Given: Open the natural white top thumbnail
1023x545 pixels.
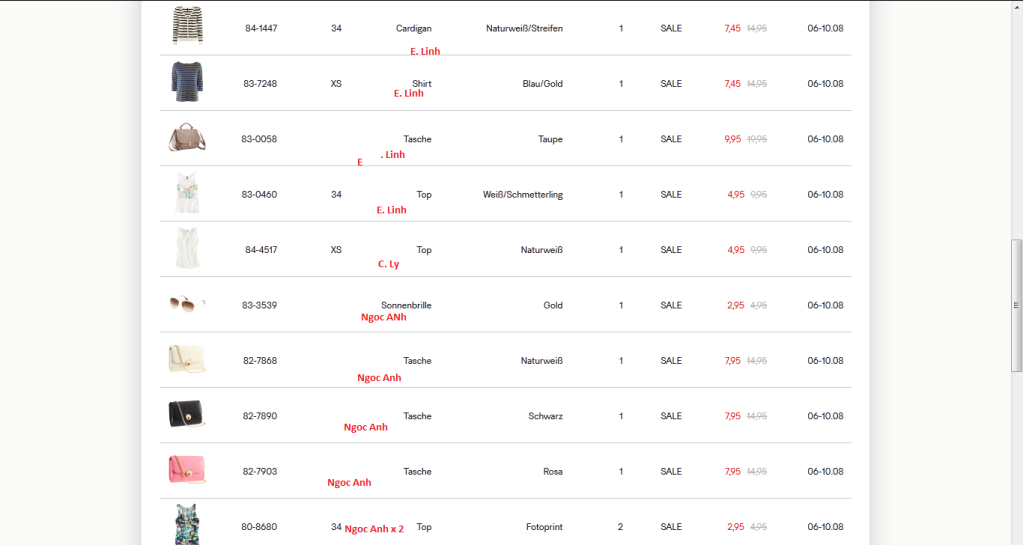Looking at the screenshot, I should tap(187, 248).
